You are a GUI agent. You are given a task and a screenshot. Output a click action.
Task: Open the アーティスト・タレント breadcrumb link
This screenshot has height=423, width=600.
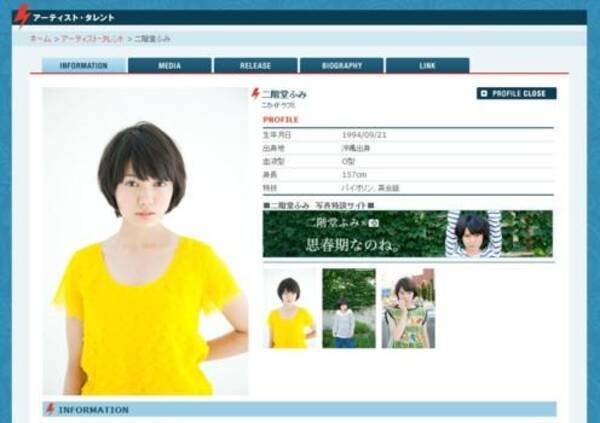pos(92,39)
